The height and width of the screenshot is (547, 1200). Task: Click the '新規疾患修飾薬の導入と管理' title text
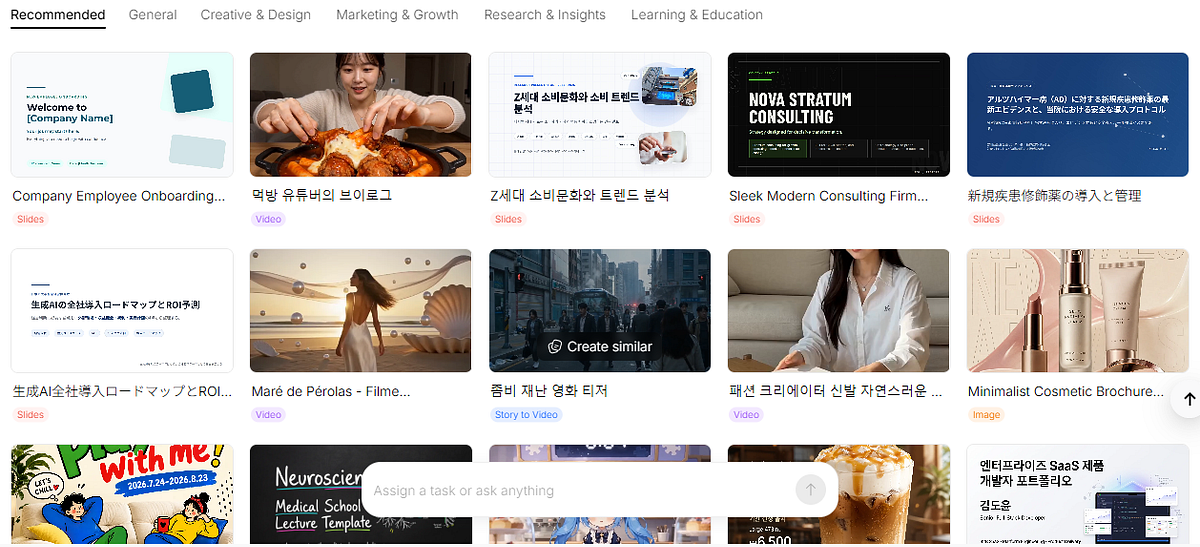pyautogui.click(x=1055, y=196)
